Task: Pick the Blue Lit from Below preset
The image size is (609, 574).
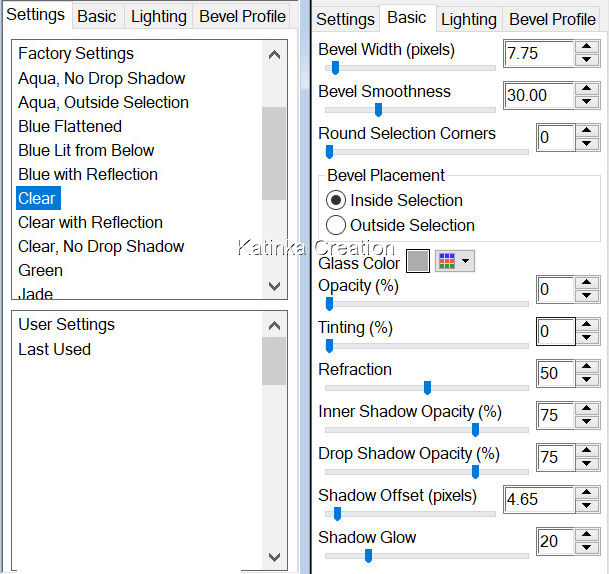Action: tap(86, 150)
